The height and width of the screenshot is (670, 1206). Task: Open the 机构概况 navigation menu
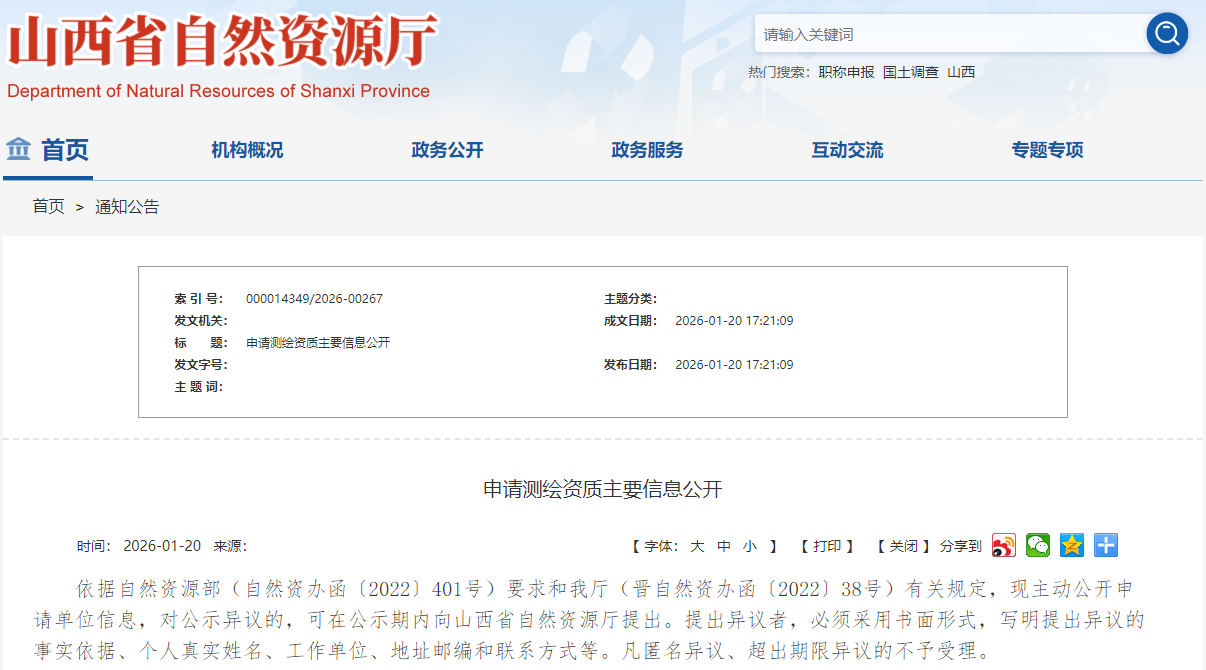(247, 150)
